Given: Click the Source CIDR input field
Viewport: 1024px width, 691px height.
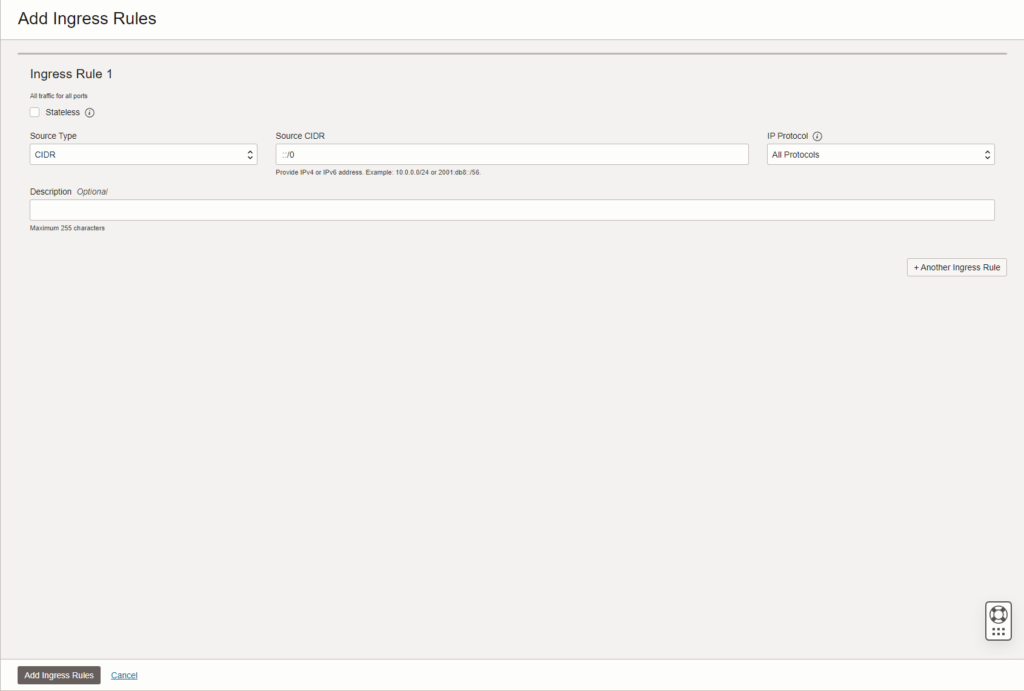Looking at the screenshot, I should [x=512, y=155].
